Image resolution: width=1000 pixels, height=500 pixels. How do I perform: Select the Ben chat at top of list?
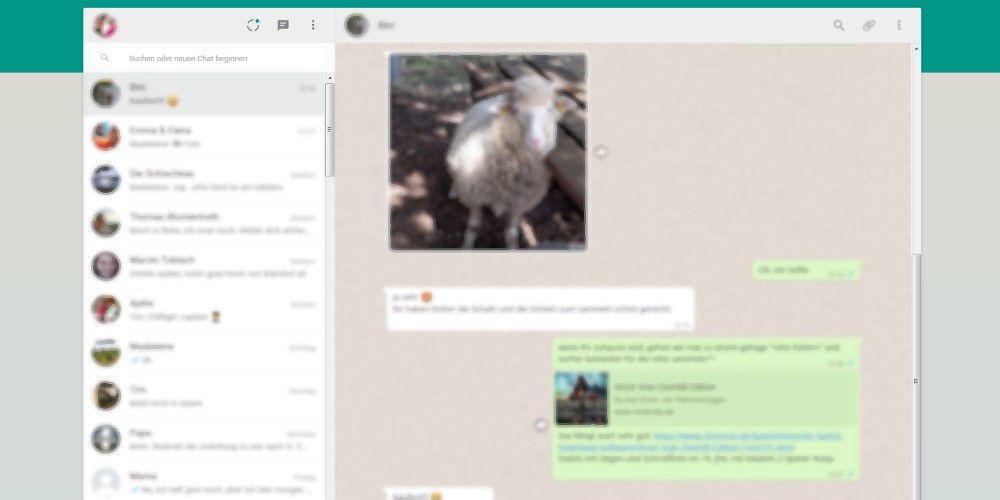click(203, 94)
